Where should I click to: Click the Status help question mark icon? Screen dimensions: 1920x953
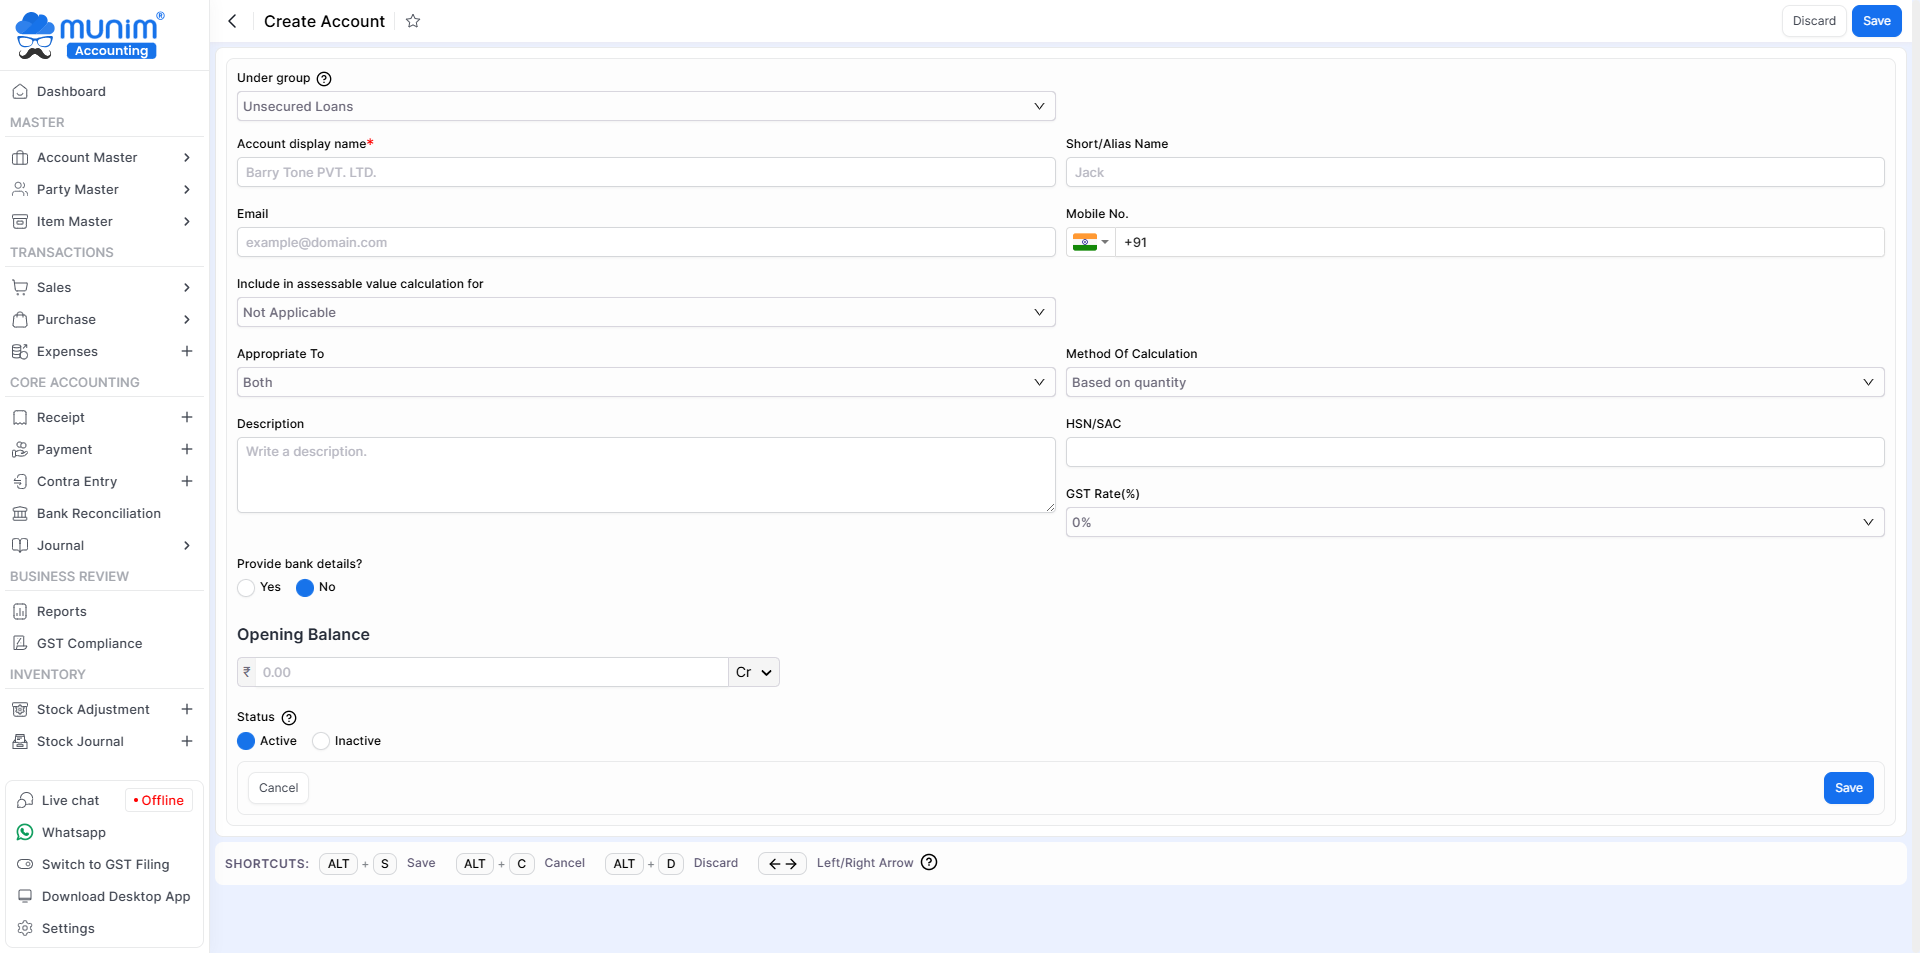click(x=289, y=718)
